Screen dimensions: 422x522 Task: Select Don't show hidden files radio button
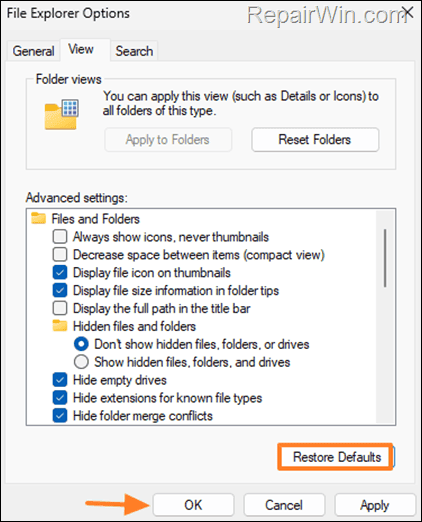point(81,344)
